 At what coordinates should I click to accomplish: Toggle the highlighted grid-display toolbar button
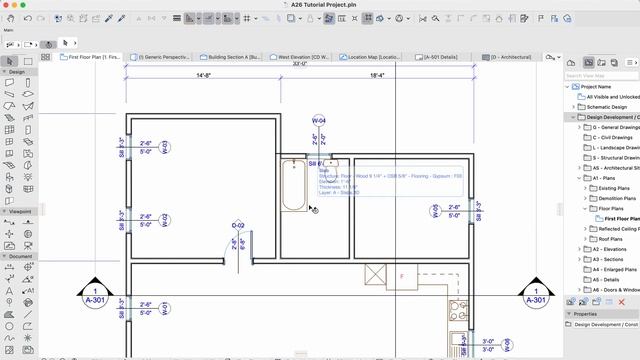367,18
